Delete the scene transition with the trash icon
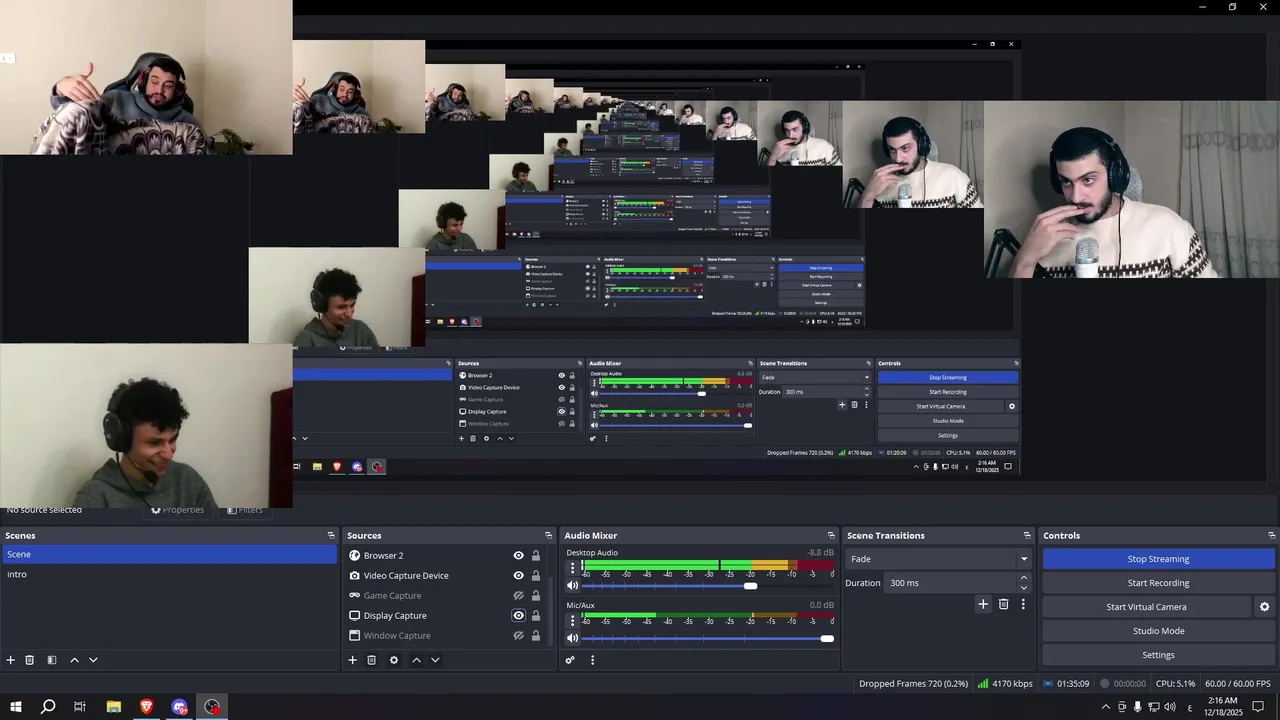The image size is (1280, 720). click(1004, 604)
